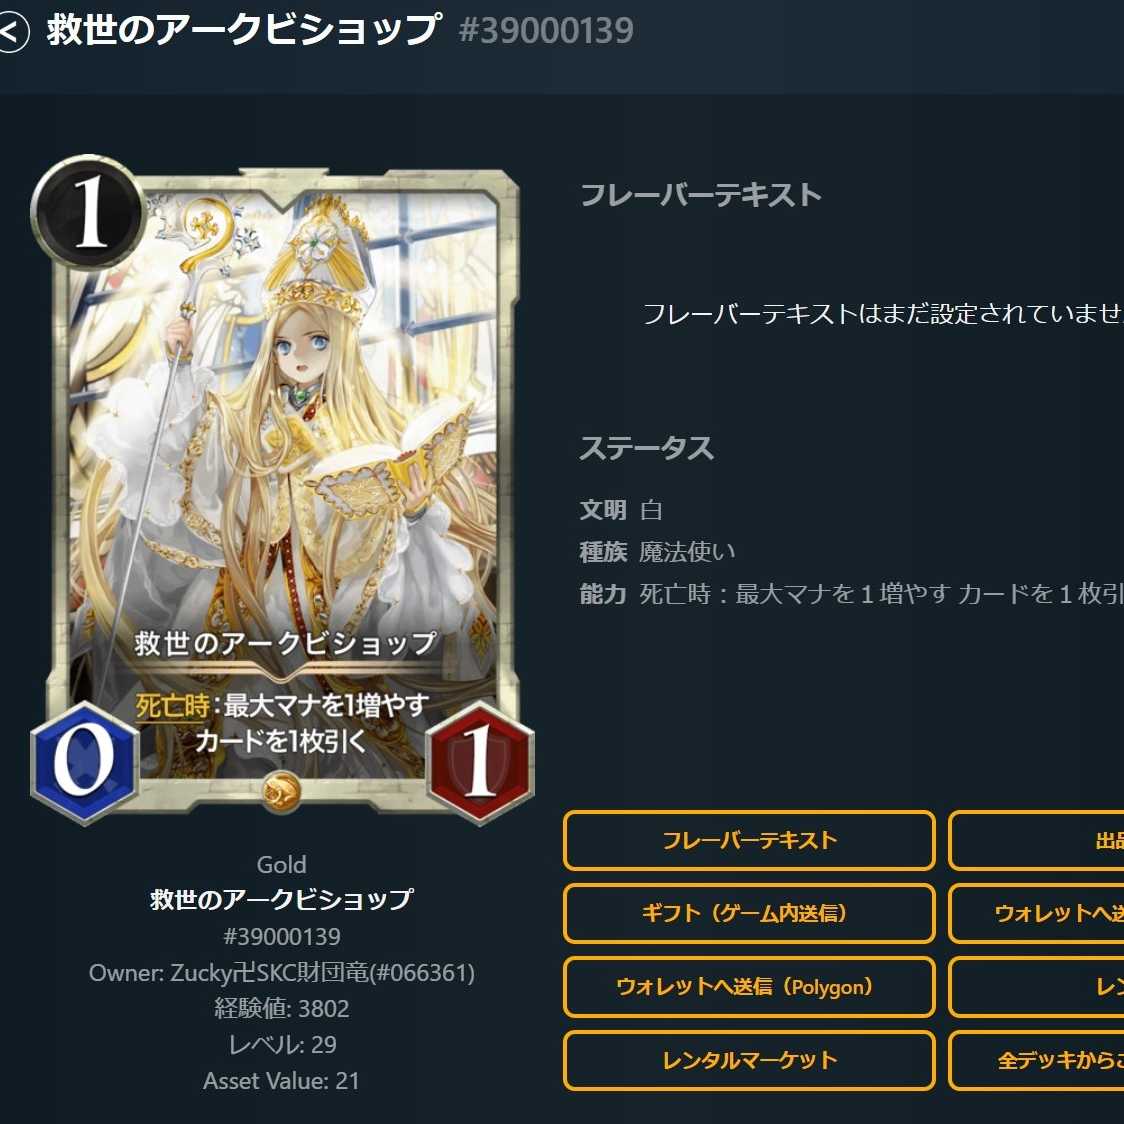Click the back arrow icon

(12, 32)
